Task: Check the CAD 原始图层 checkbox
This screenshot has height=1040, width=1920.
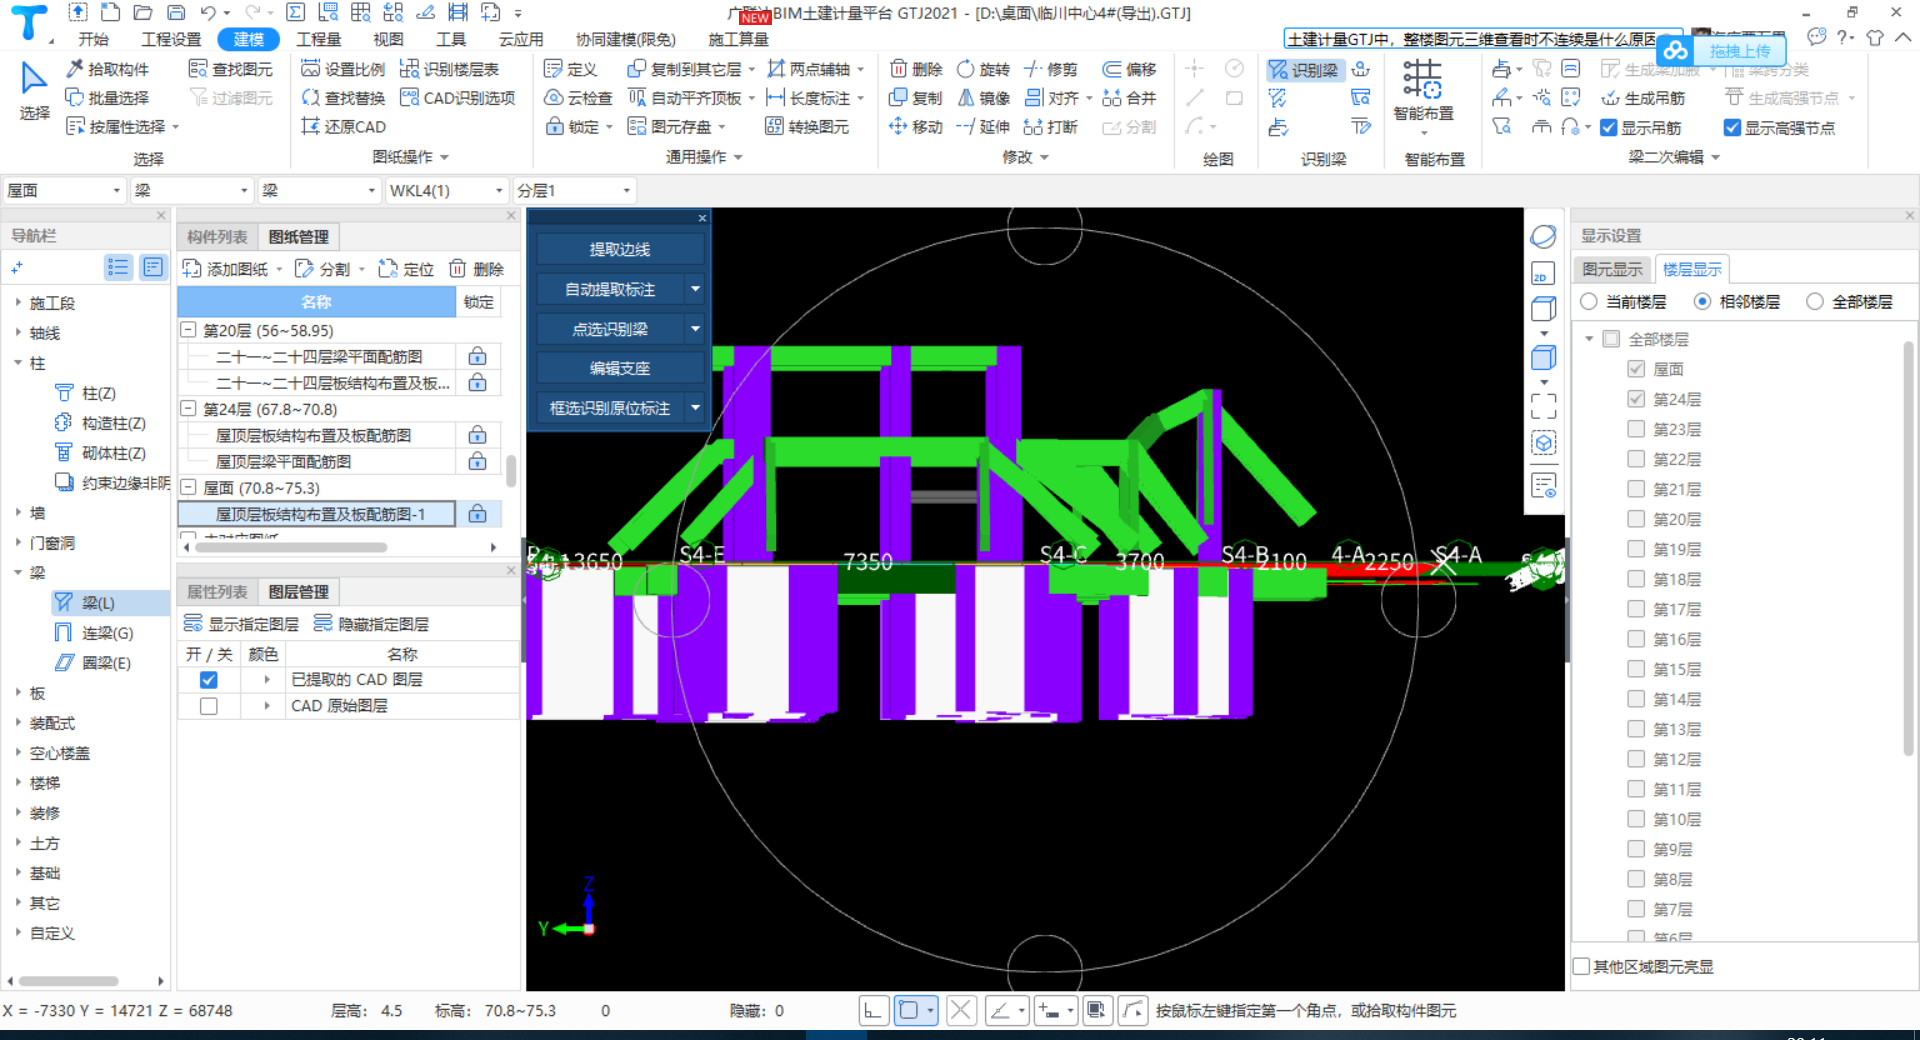Action: point(208,706)
